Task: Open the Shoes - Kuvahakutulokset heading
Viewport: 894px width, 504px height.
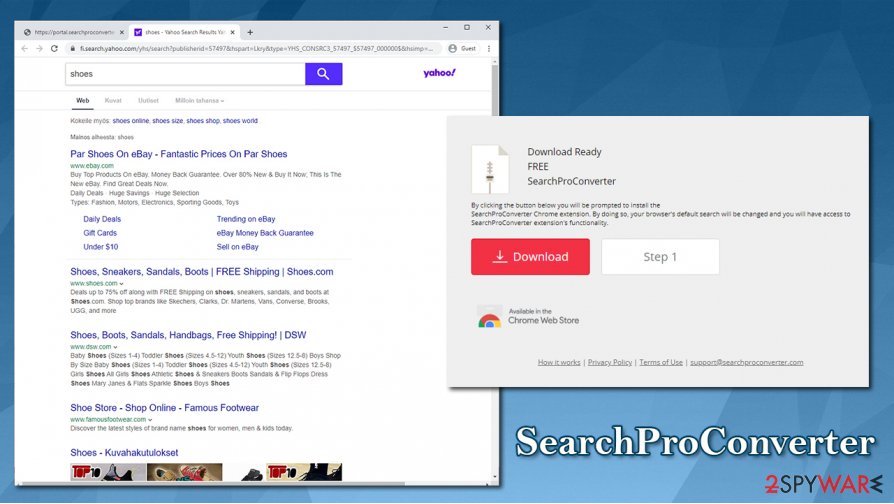Action: pyautogui.click(x=124, y=453)
